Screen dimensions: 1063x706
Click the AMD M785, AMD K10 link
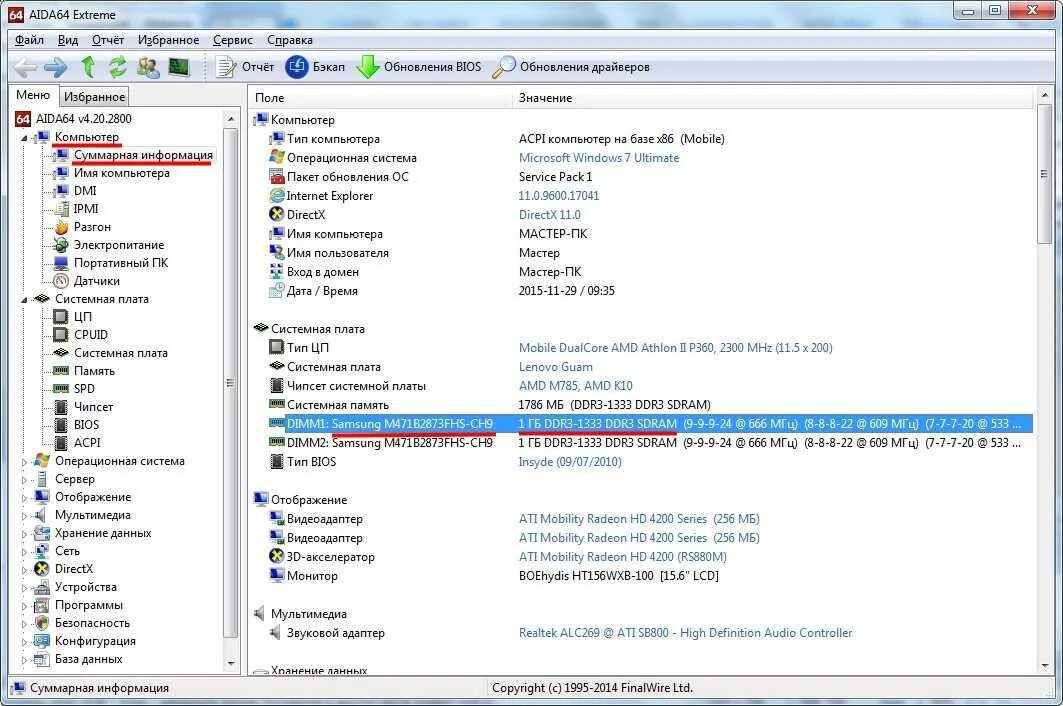576,386
